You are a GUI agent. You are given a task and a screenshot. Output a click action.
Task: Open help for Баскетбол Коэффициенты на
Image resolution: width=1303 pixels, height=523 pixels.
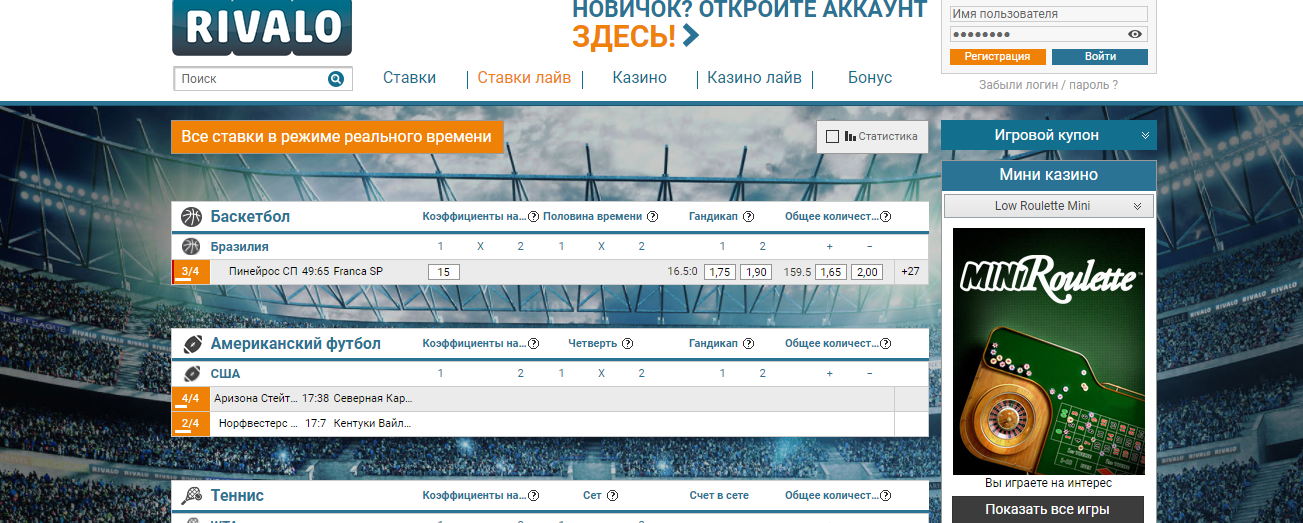(533, 217)
